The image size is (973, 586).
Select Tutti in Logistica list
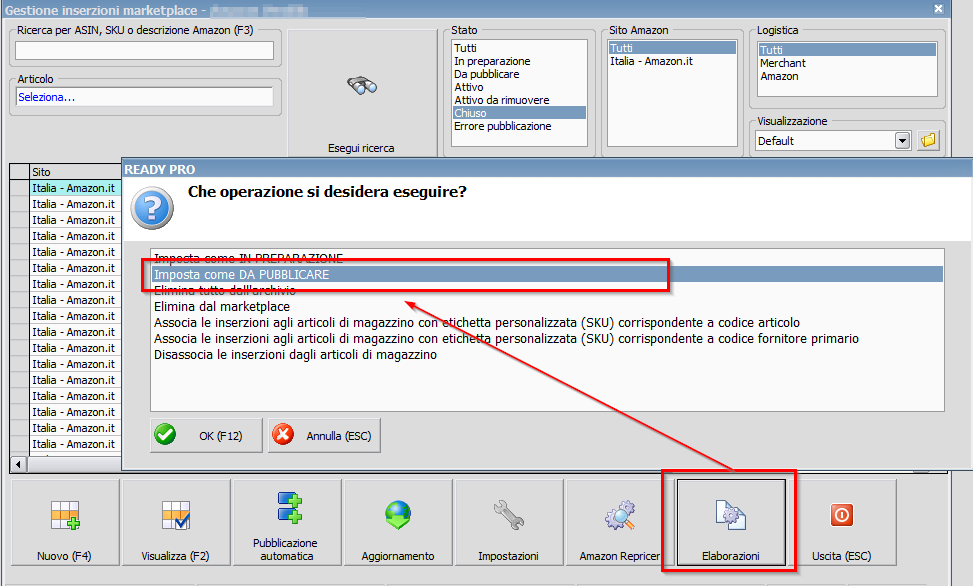coord(847,50)
